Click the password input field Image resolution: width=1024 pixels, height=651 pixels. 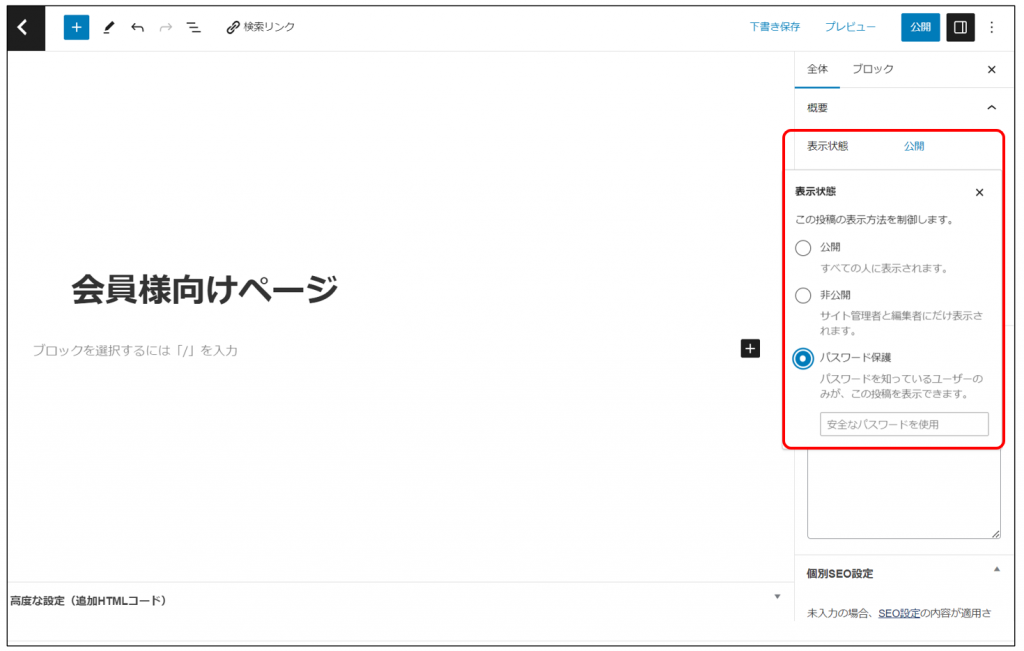[903, 424]
